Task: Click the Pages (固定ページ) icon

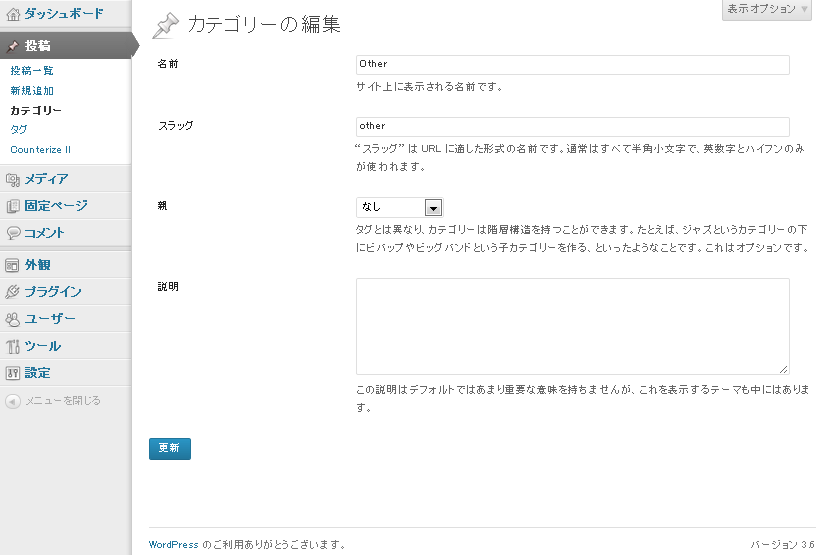Action: coord(13,207)
